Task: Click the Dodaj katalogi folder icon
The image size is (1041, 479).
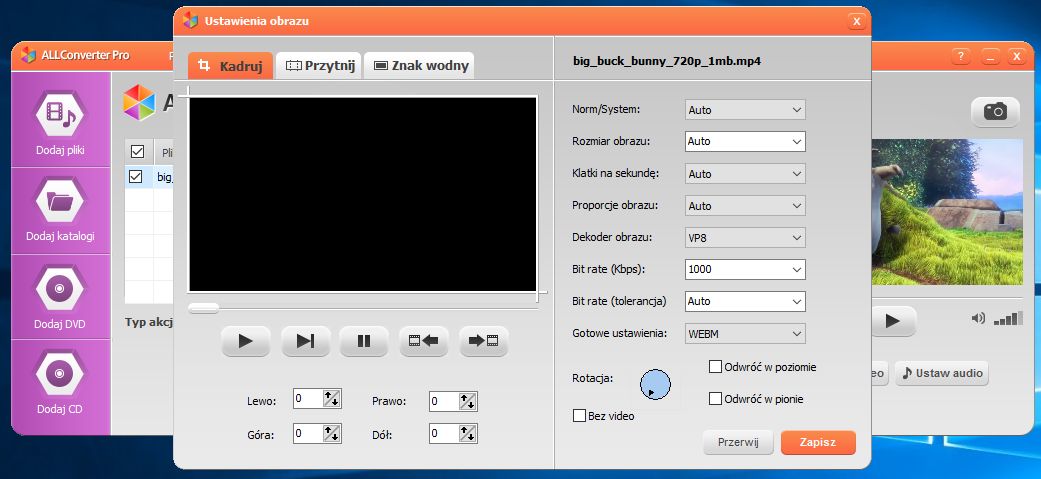Action: pyautogui.click(x=60, y=199)
